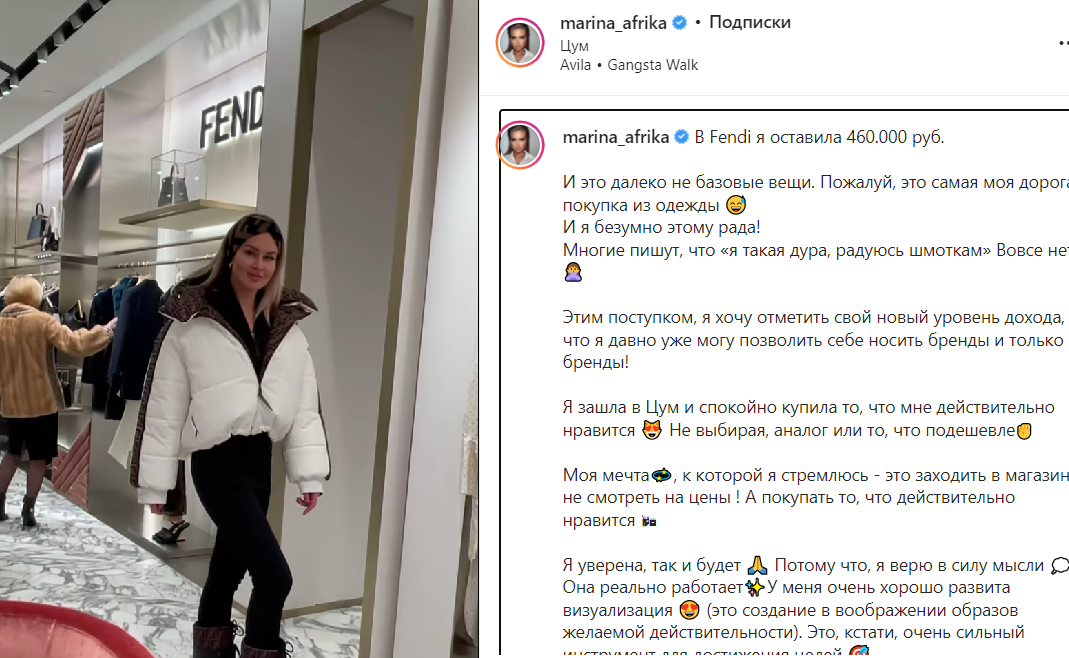Click the verified badge in post header
1069x658 pixels.
point(680,23)
